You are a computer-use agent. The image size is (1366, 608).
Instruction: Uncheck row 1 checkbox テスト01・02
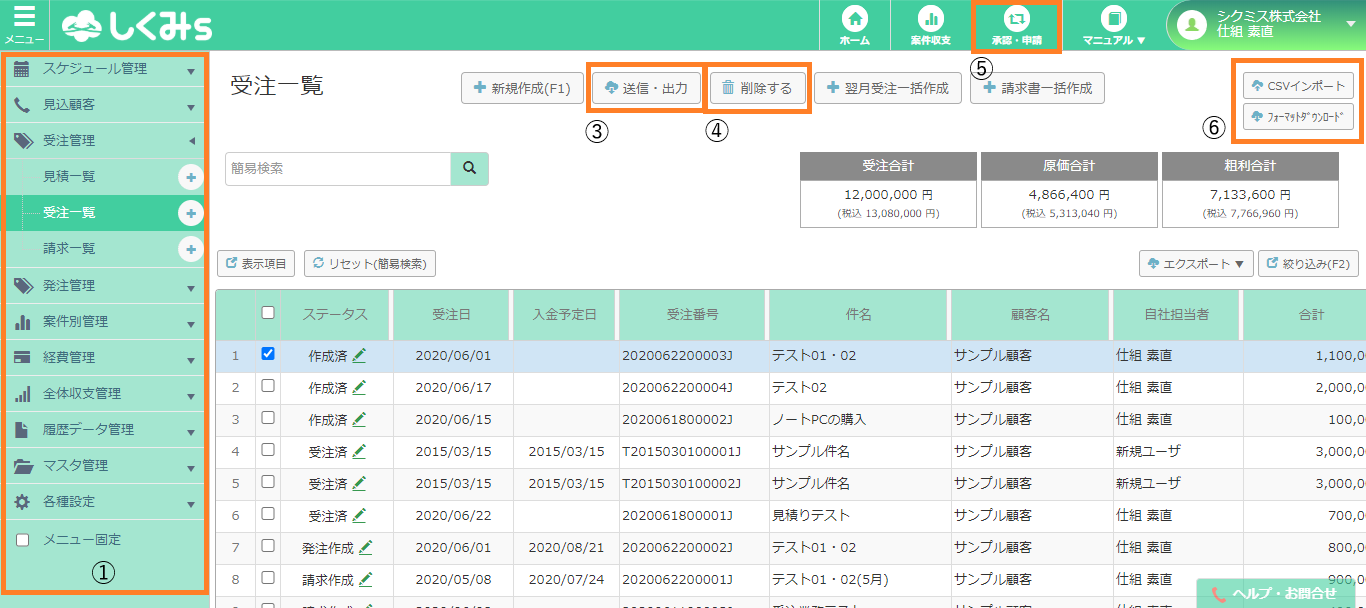267,354
